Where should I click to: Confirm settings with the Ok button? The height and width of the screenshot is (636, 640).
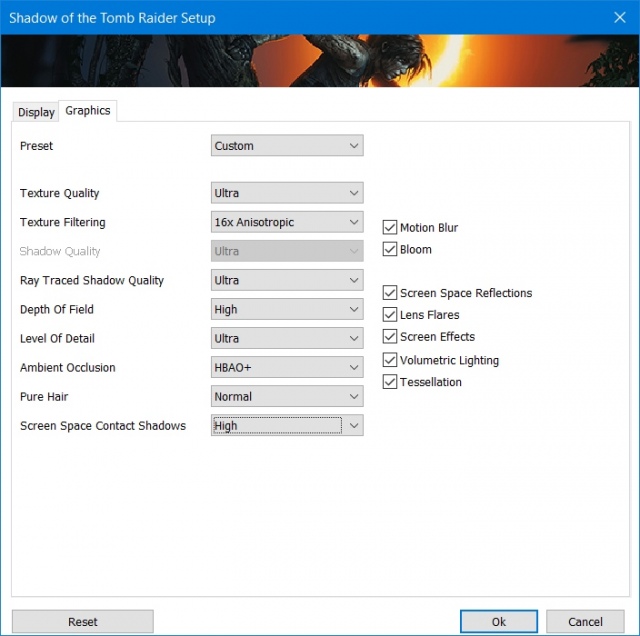point(499,621)
